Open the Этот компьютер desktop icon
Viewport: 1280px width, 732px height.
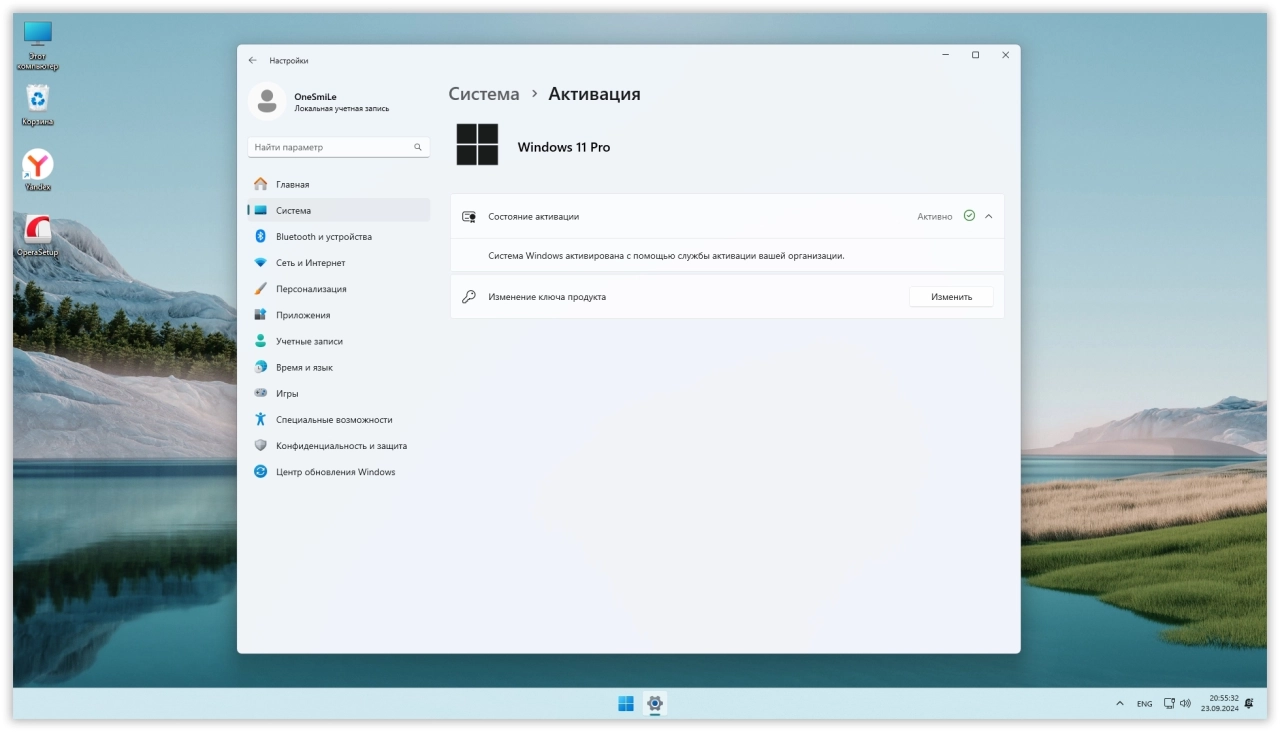point(37,46)
